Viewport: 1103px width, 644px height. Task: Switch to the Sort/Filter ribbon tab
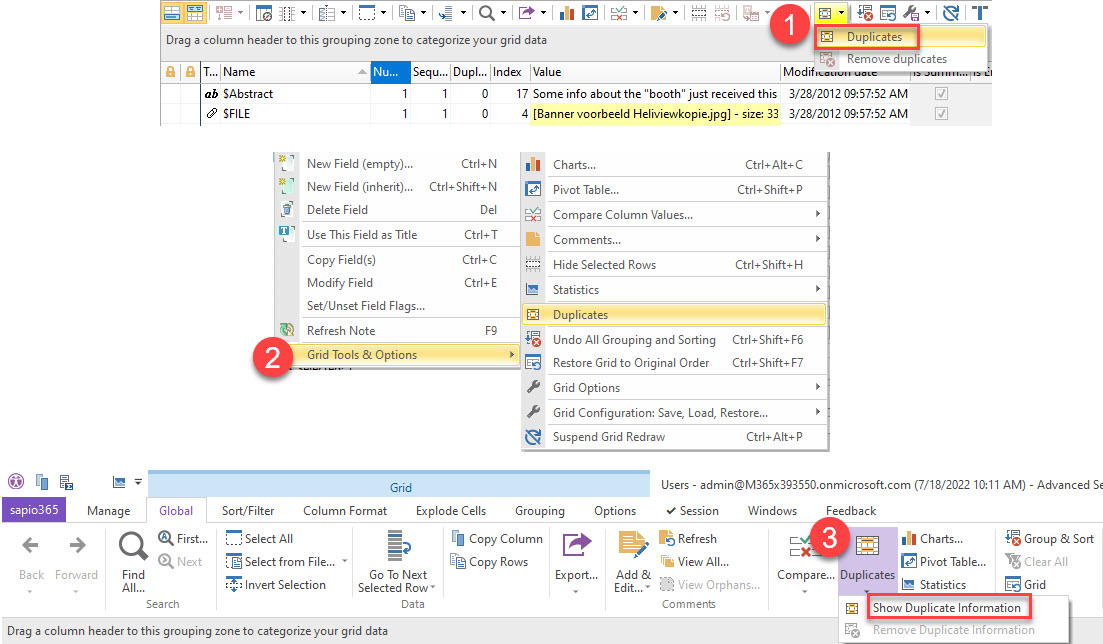(x=247, y=510)
